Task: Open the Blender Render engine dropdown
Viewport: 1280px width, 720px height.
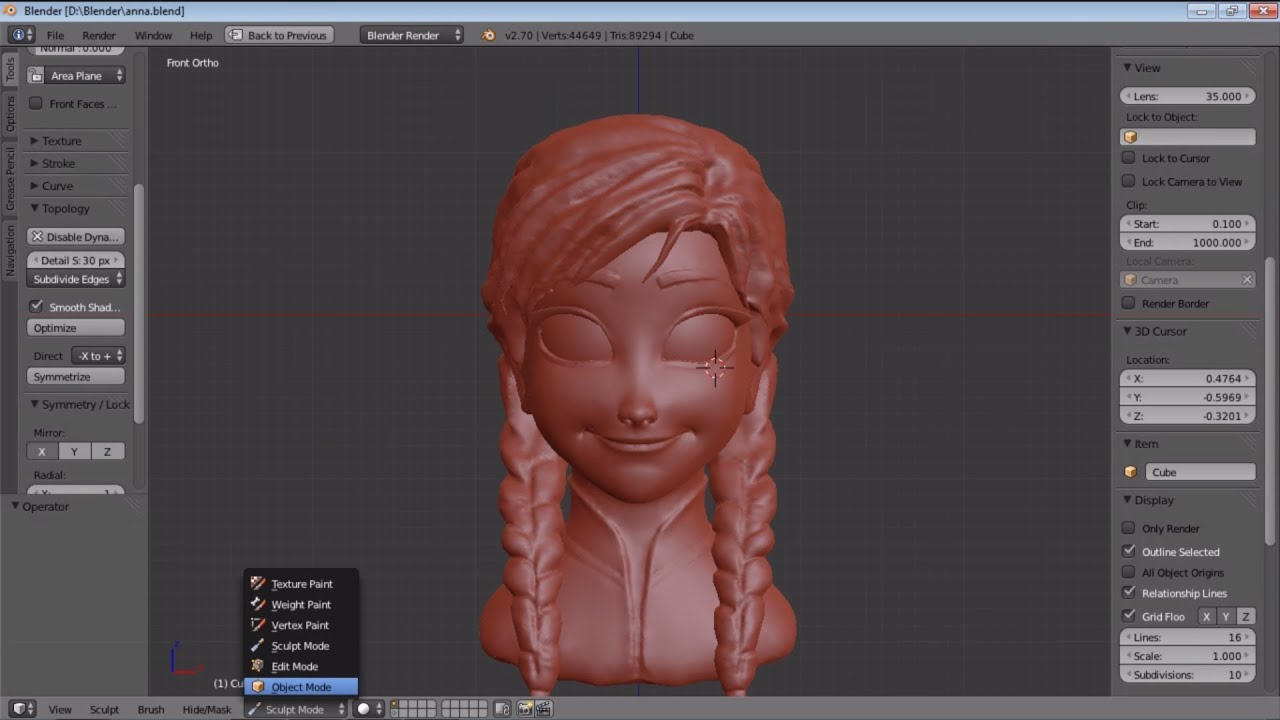Action: pyautogui.click(x=412, y=35)
